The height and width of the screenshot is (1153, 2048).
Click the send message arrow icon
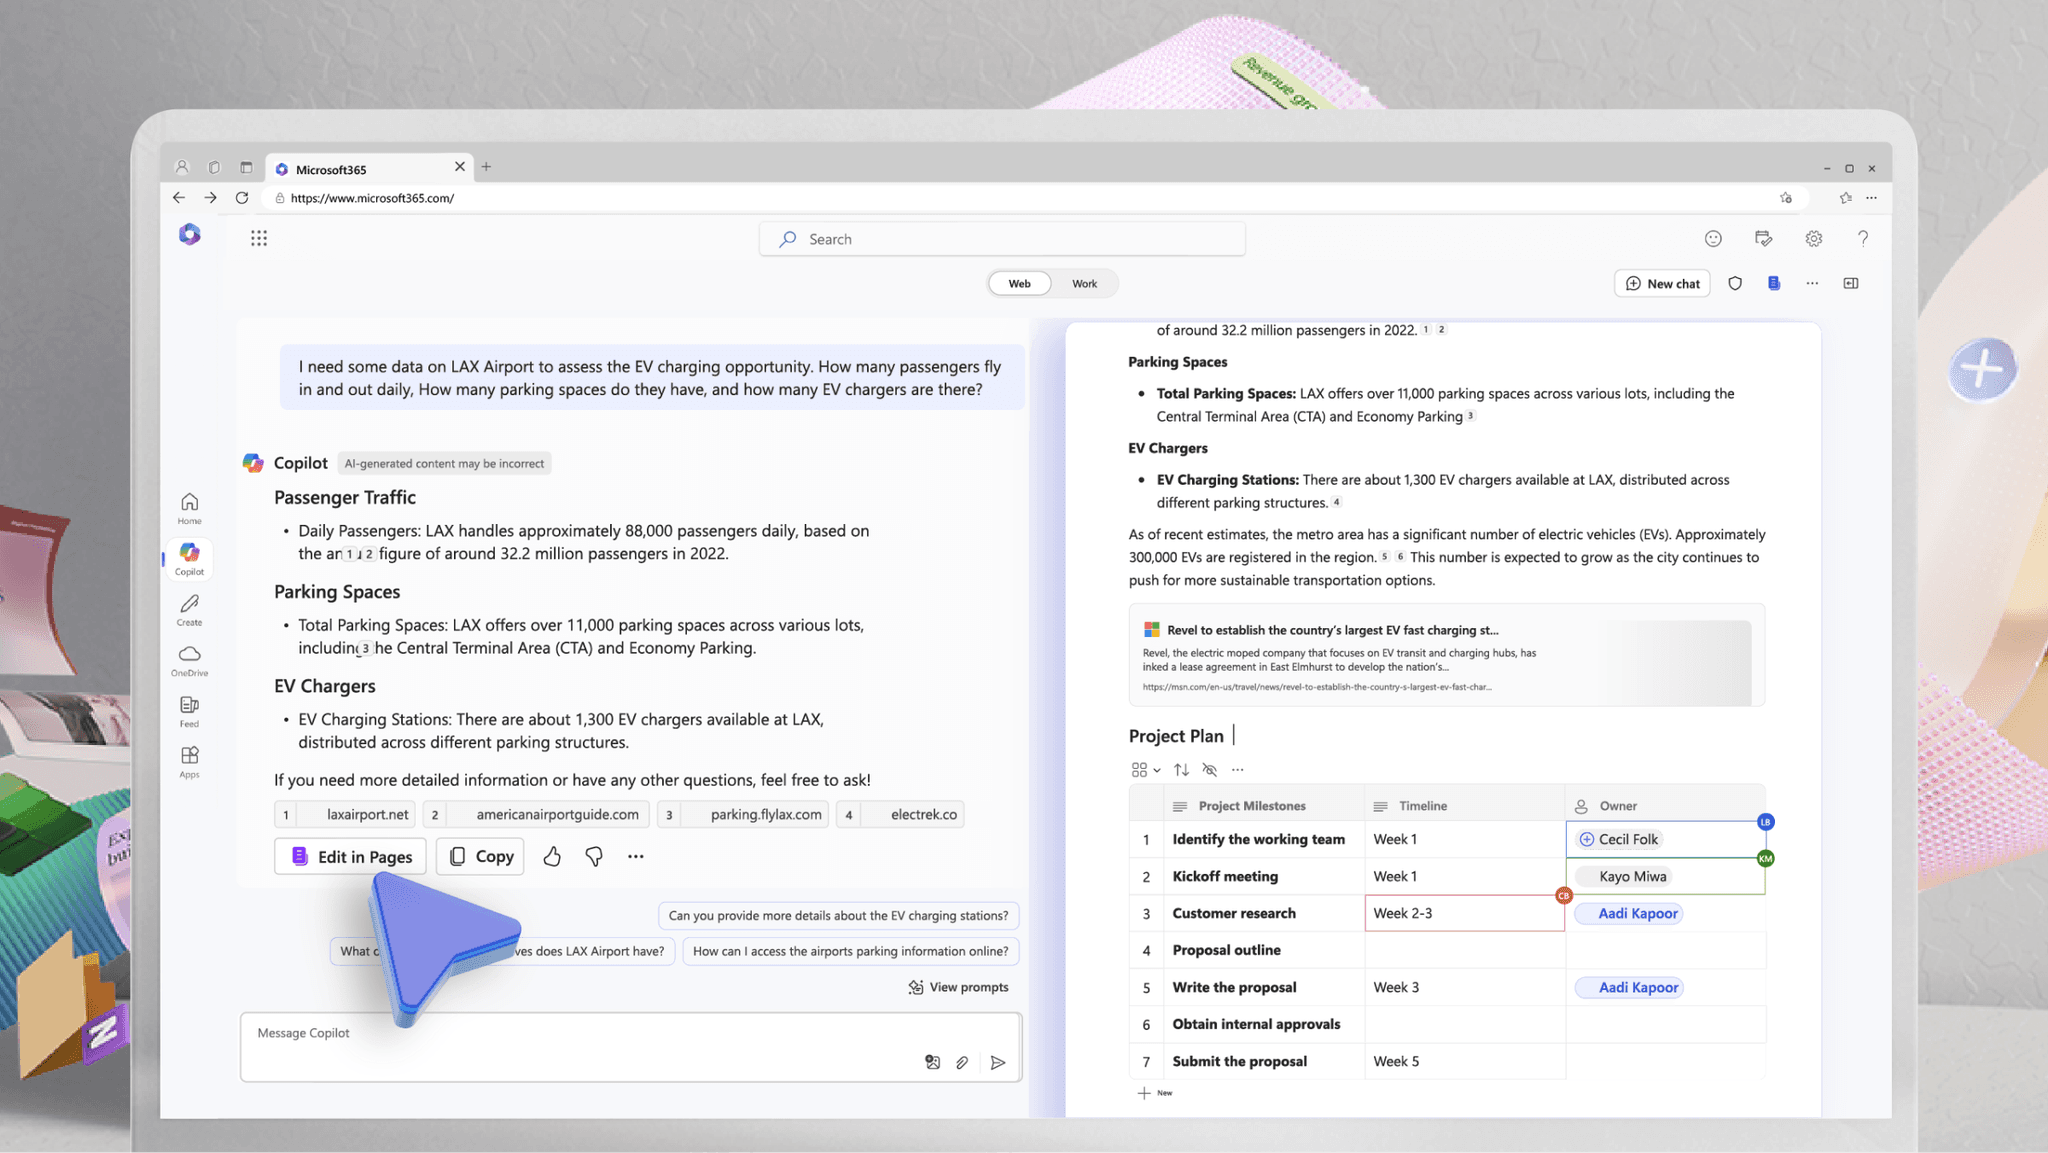997,1062
